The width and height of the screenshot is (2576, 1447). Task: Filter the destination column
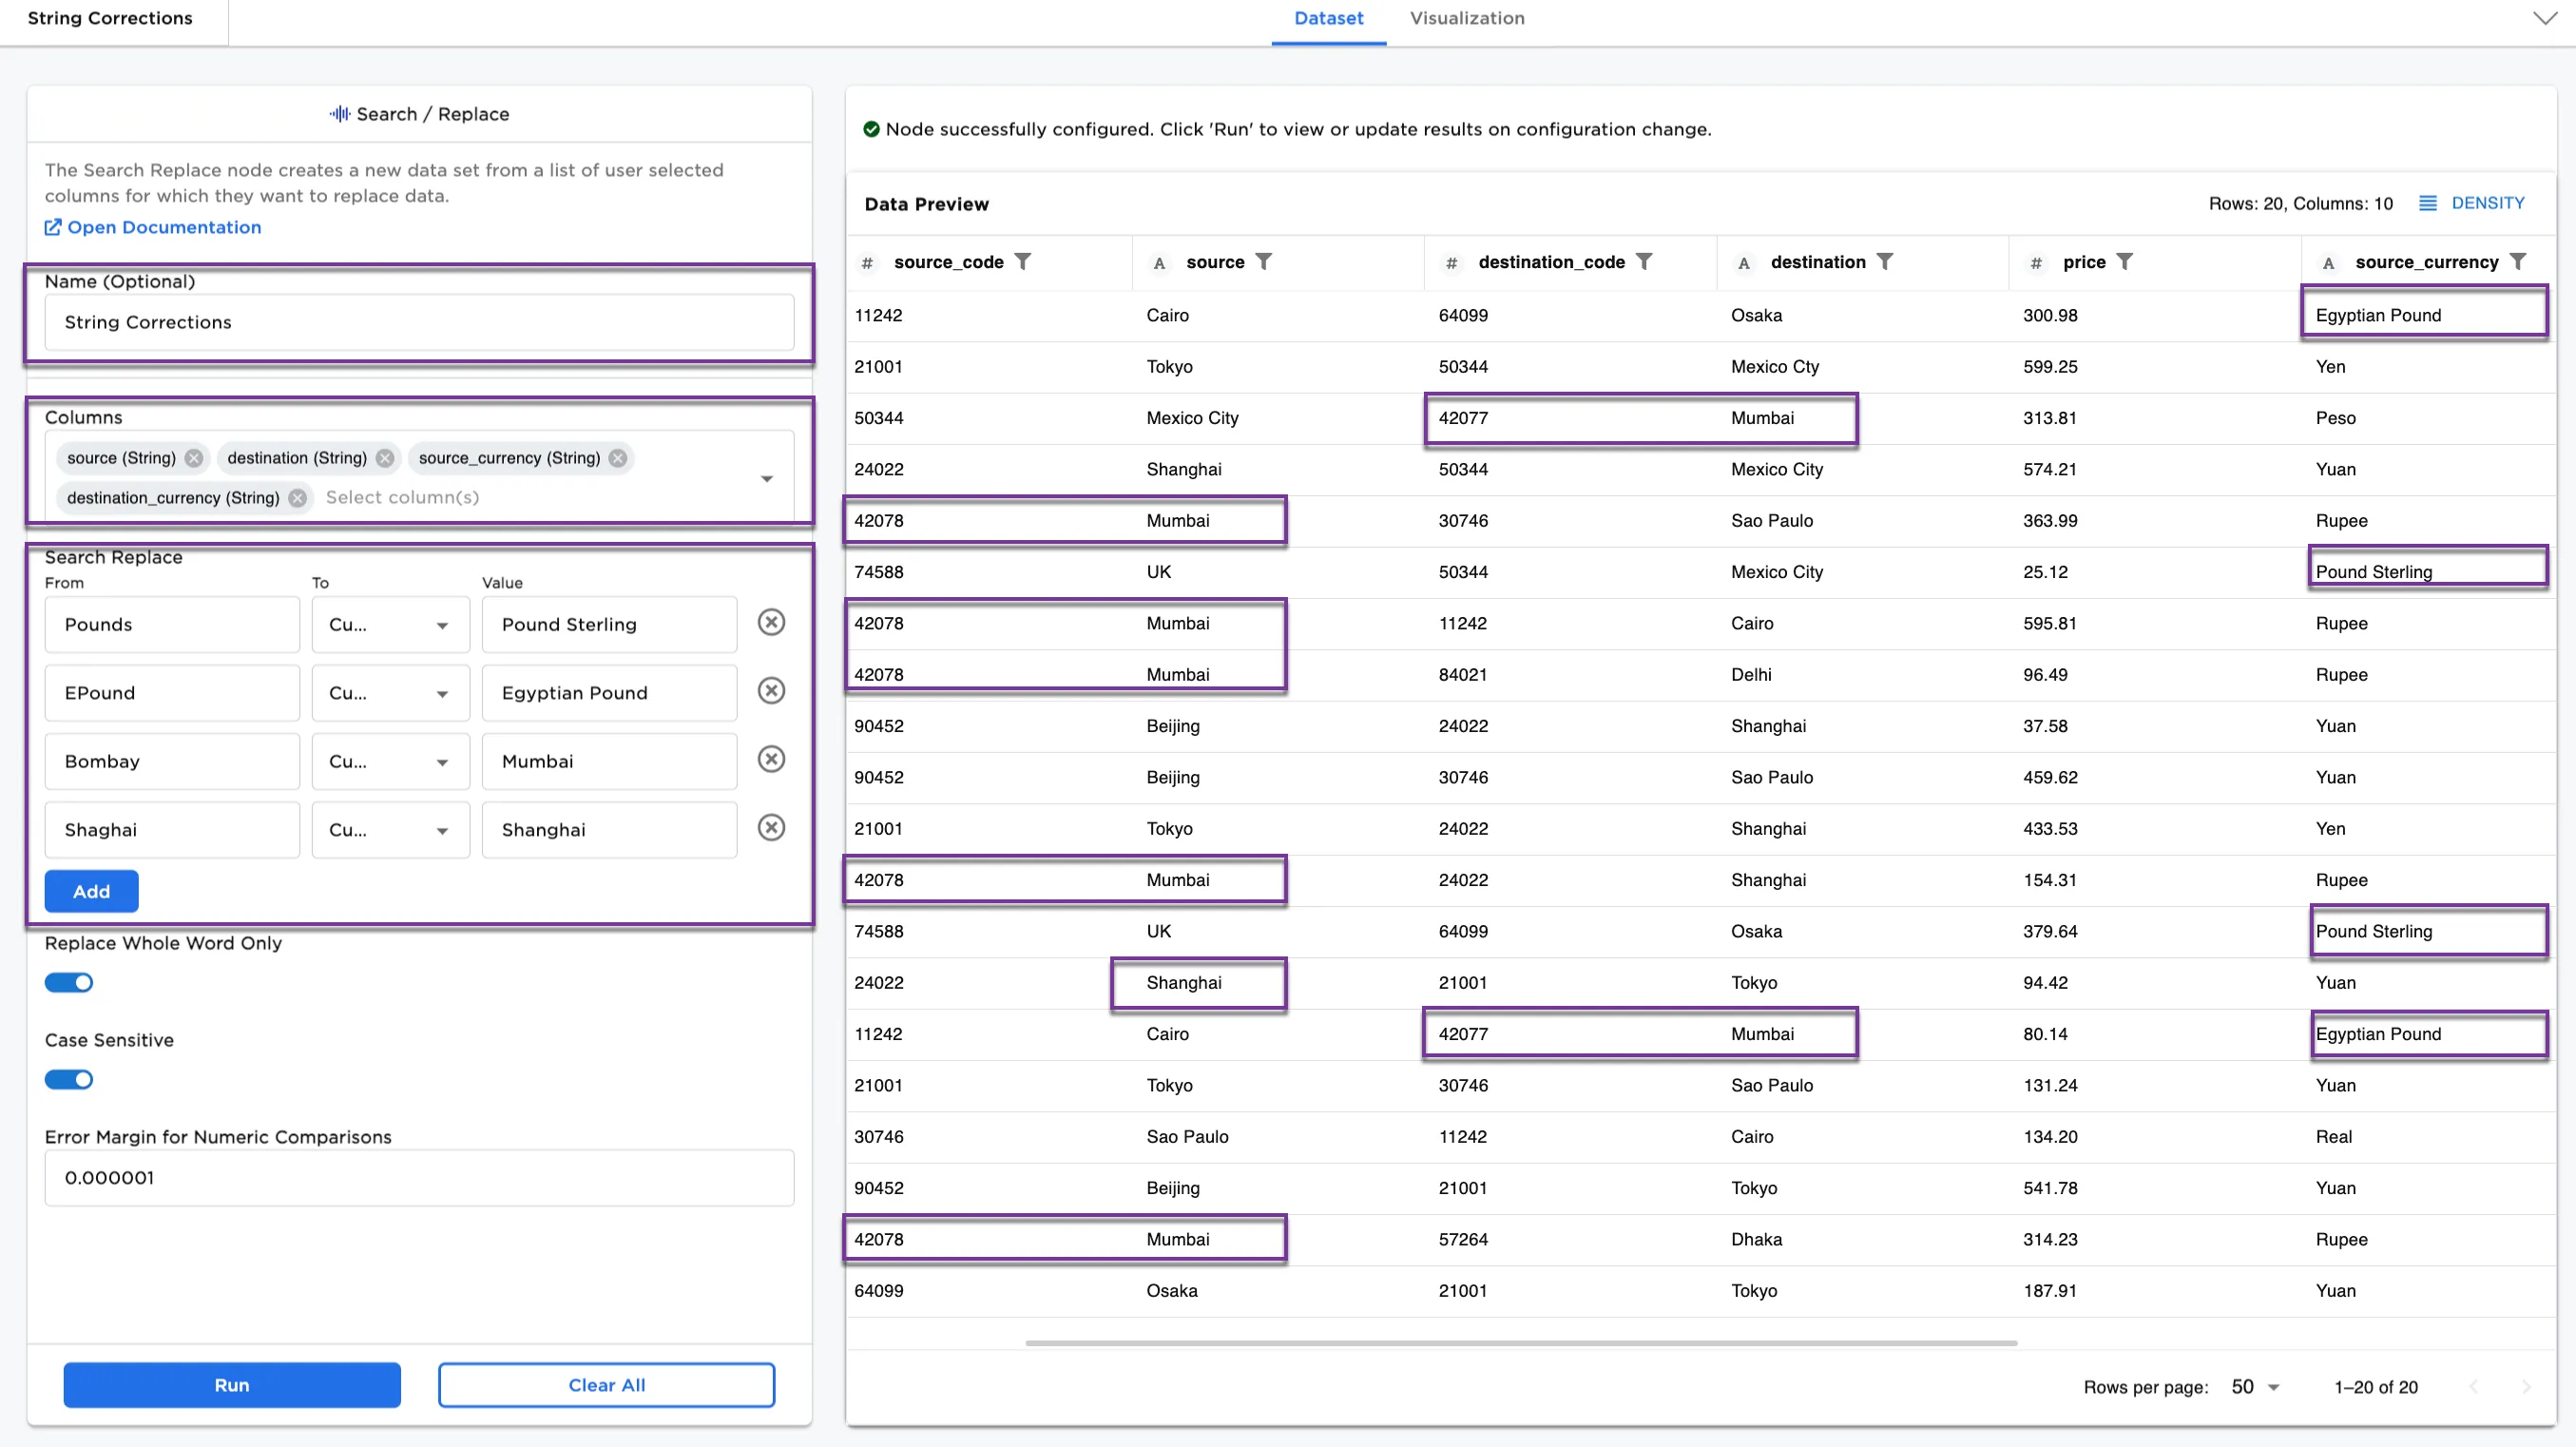coord(1884,261)
